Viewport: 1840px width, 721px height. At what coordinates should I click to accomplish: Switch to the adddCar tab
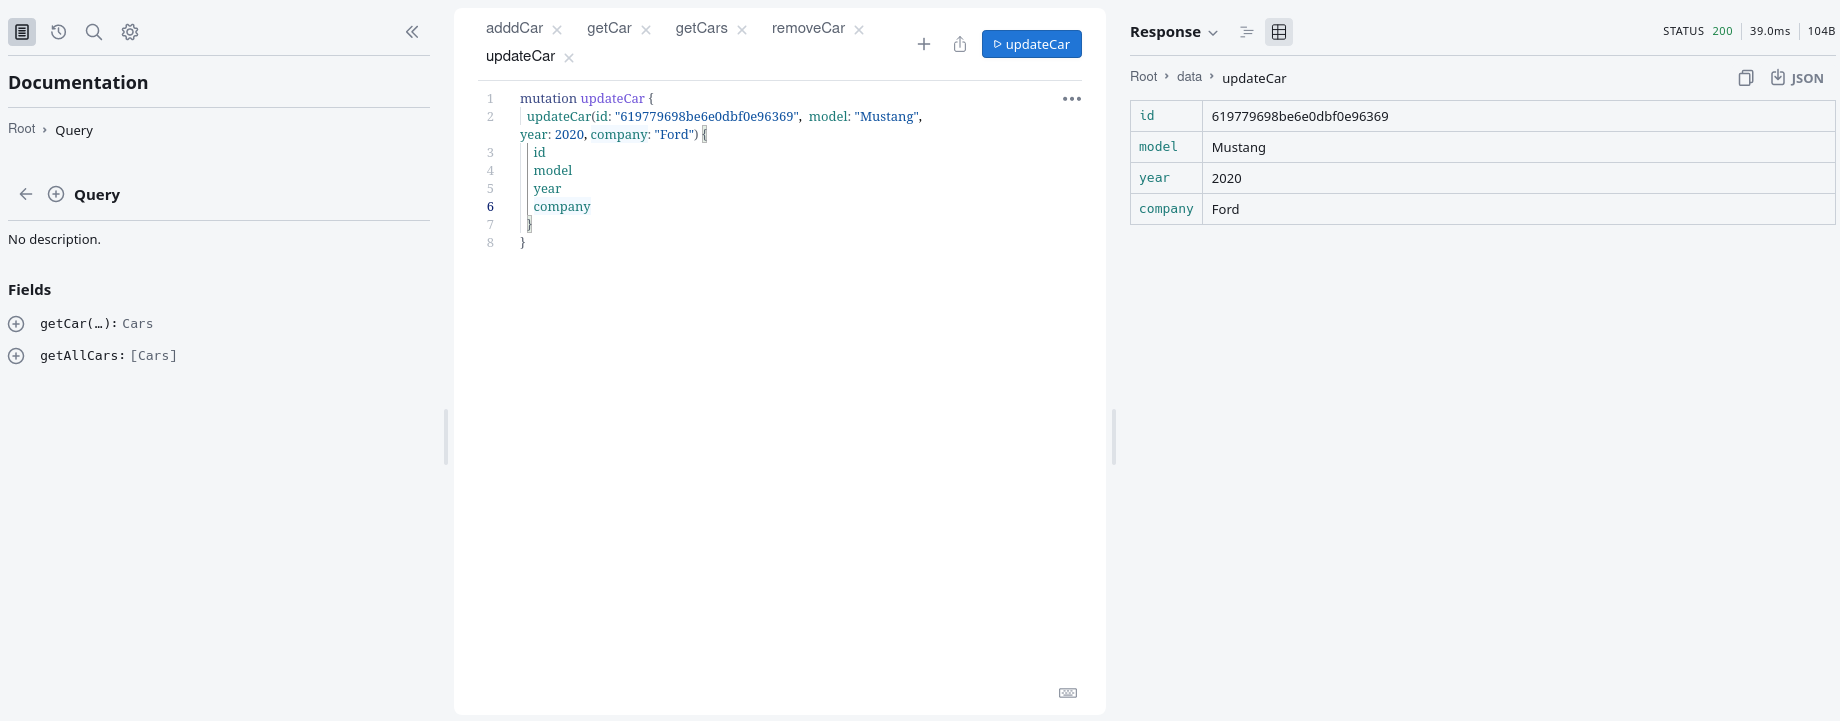[514, 28]
